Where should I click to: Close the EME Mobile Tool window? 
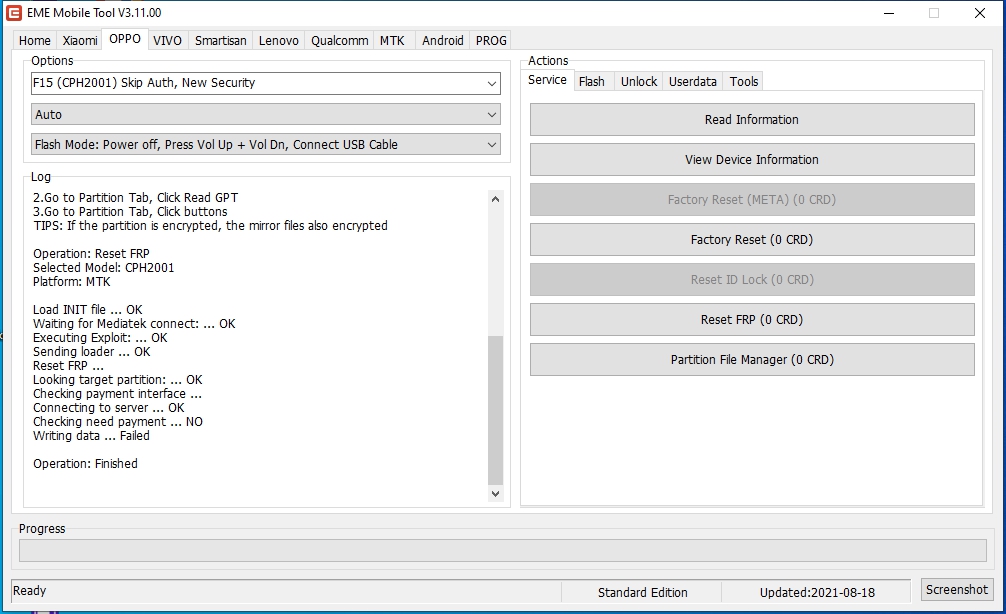980,13
